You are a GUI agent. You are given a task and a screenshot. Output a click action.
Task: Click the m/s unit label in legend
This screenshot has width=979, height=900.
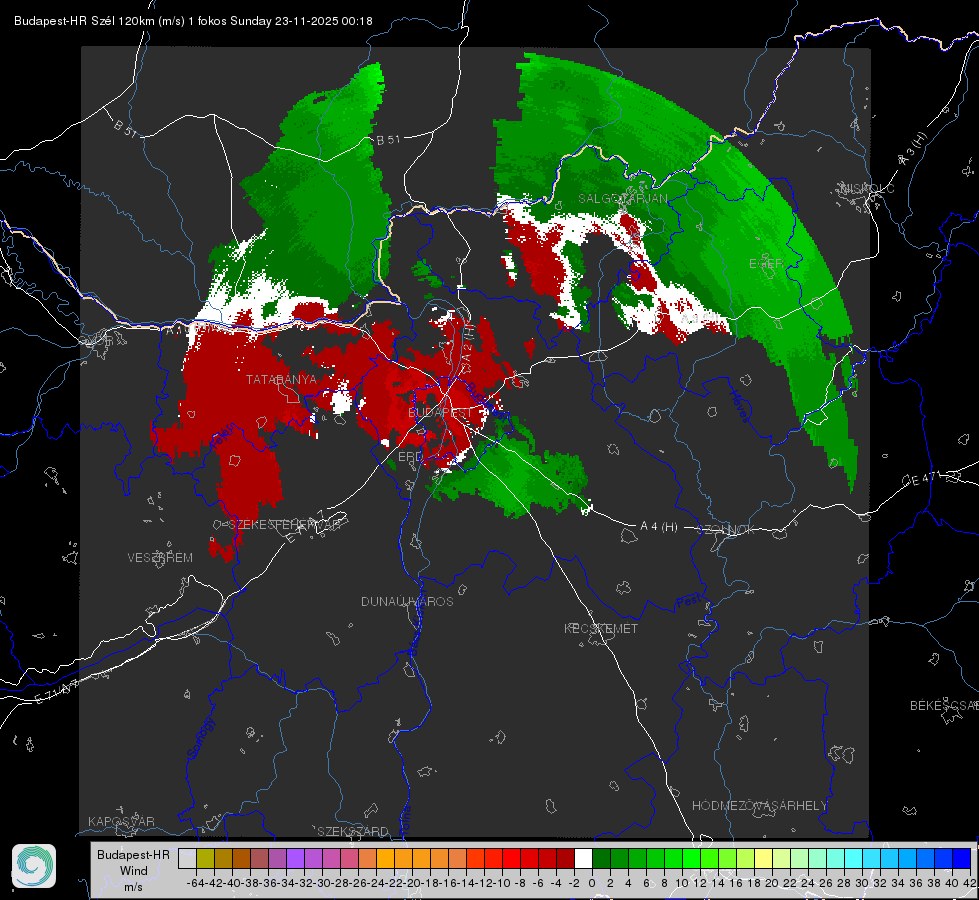click(134, 887)
